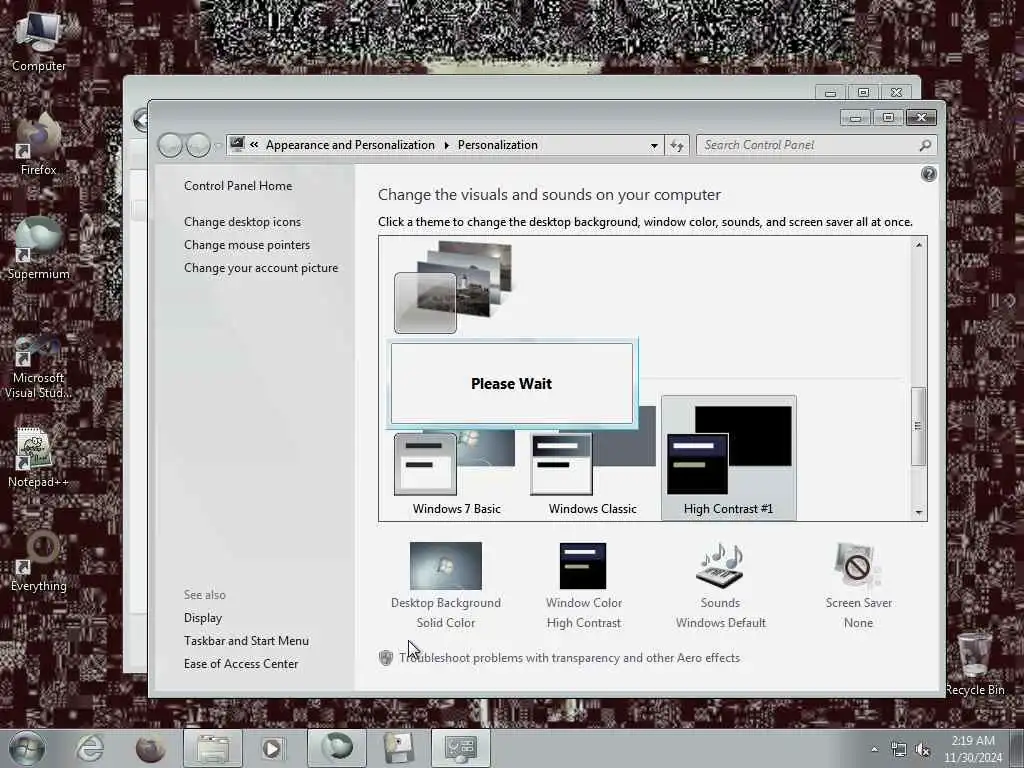Open the clock showing 2:19 AM
Viewport: 1024px width, 768px height.
point(973,749)
